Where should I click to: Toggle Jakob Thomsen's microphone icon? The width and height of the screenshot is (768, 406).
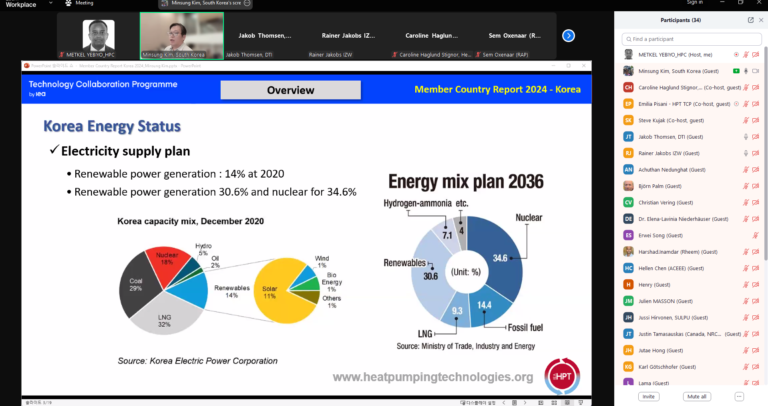[x=746, y=137]
